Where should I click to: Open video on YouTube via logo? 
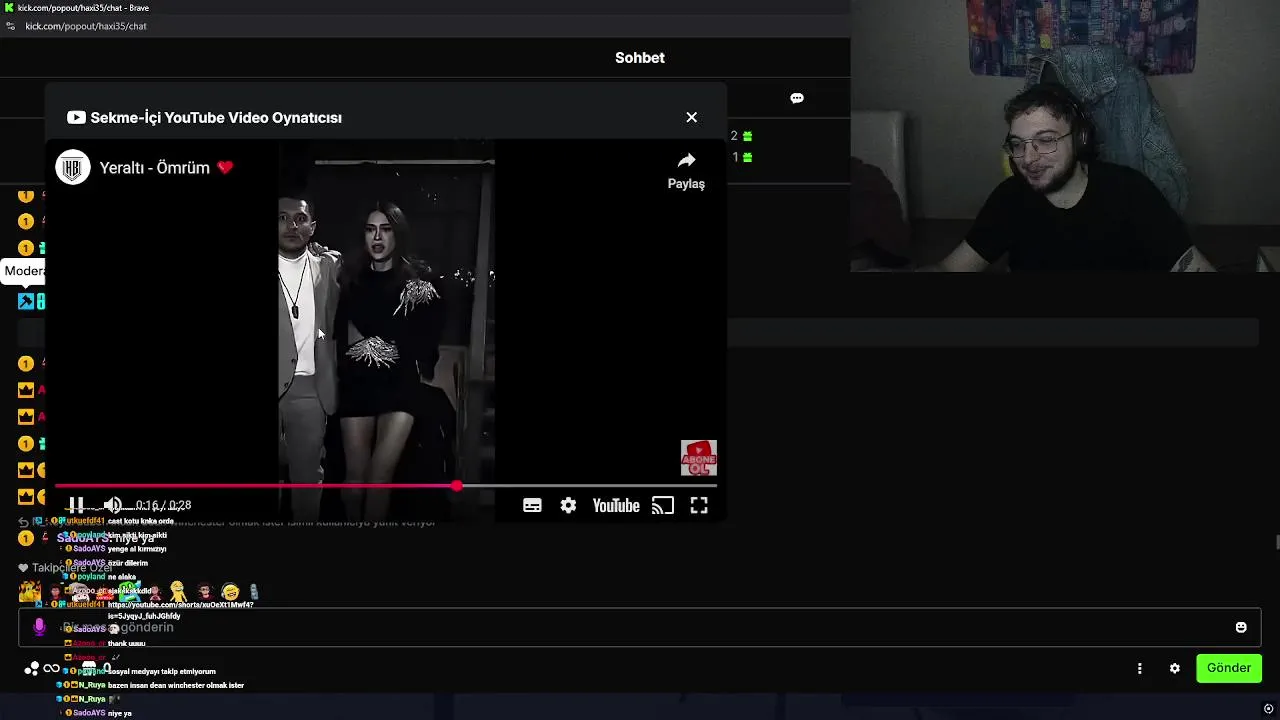point(616,506)
